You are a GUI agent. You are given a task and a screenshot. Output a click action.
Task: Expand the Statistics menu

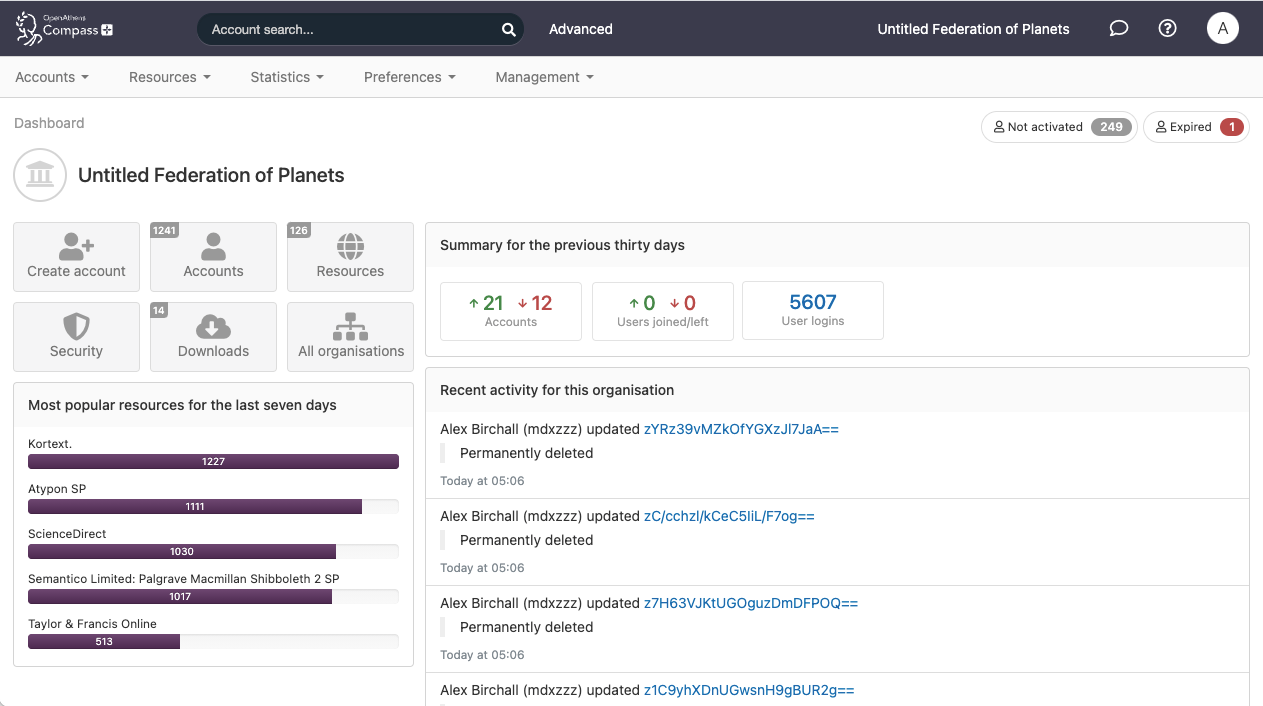pos(286,77)
